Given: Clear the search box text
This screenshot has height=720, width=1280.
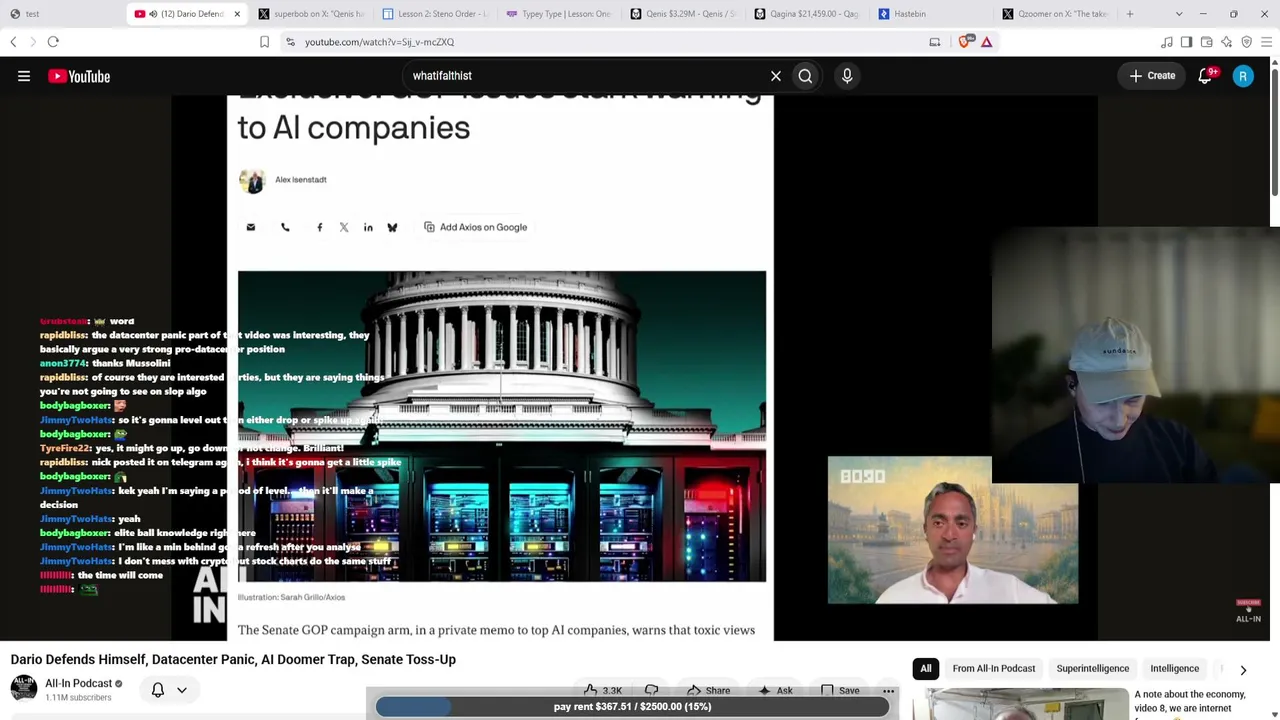Looking at the screenshot, I should (x=775, y=76).
